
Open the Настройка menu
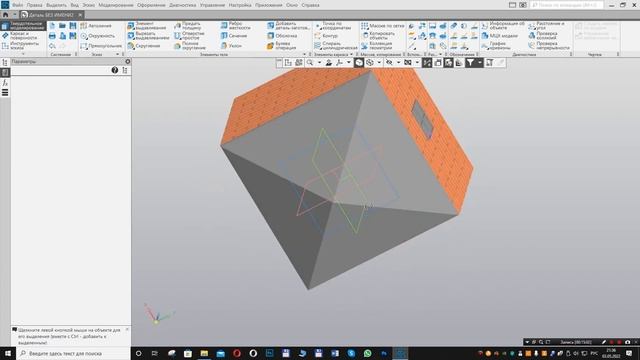coord(240,5)
